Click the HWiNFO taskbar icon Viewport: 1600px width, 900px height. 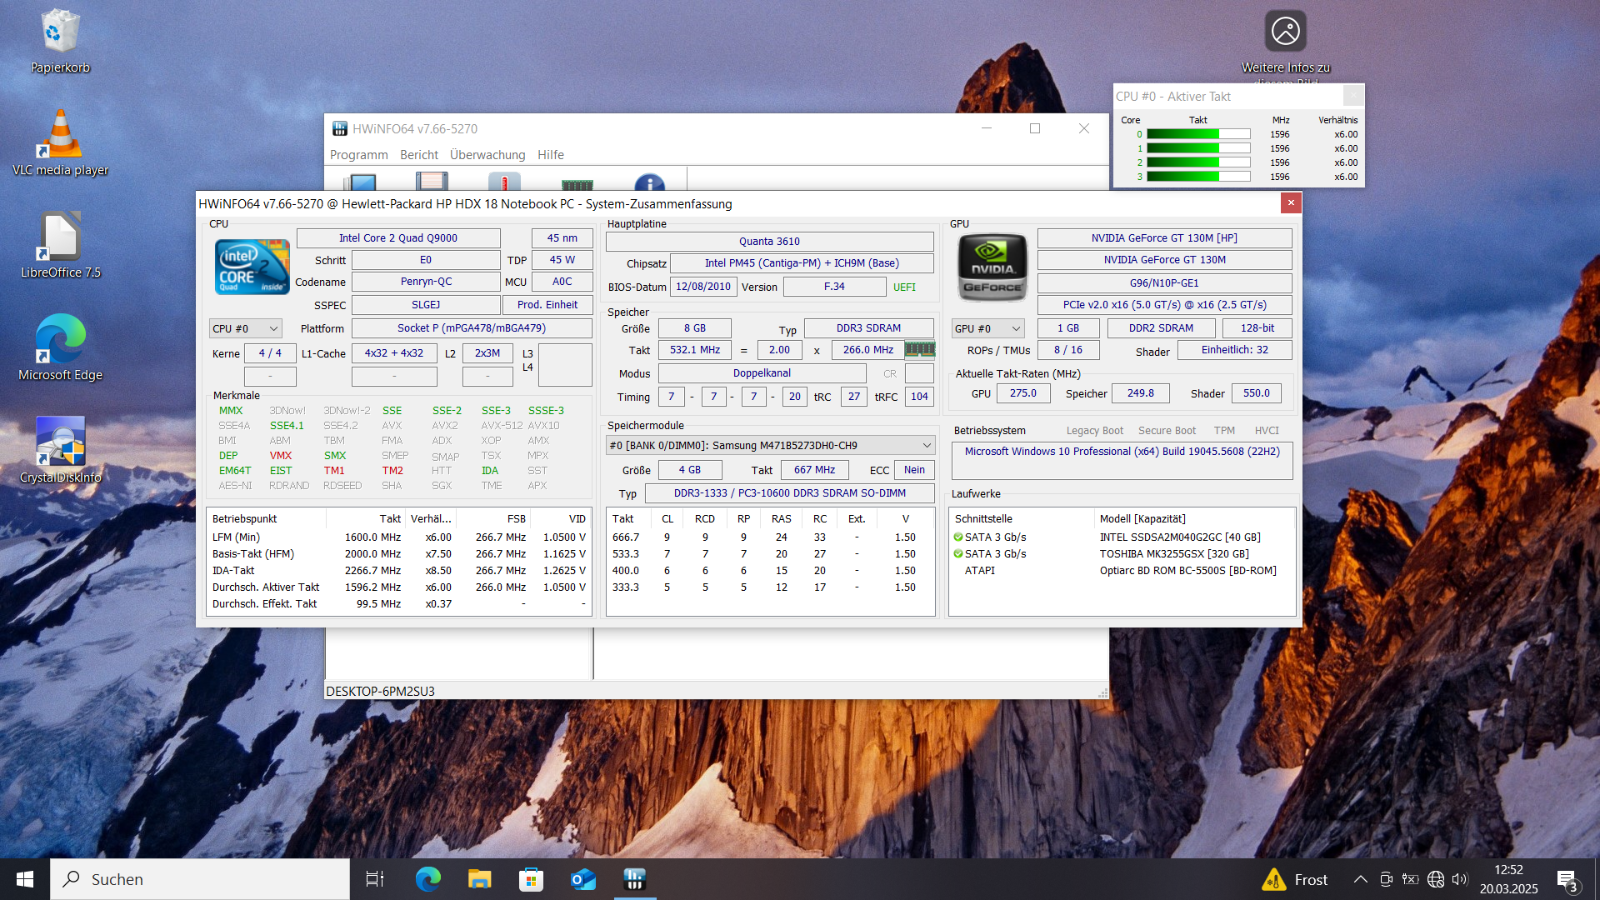click(634, 879)
